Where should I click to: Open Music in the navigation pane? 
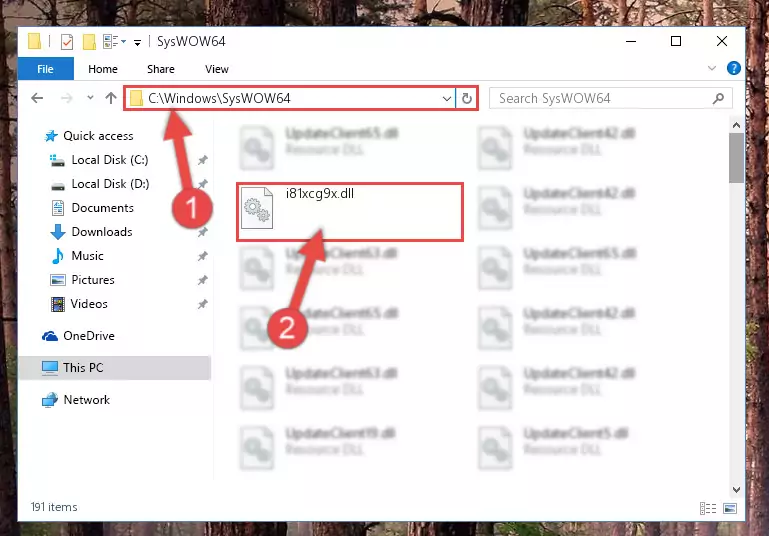(87, 256)
